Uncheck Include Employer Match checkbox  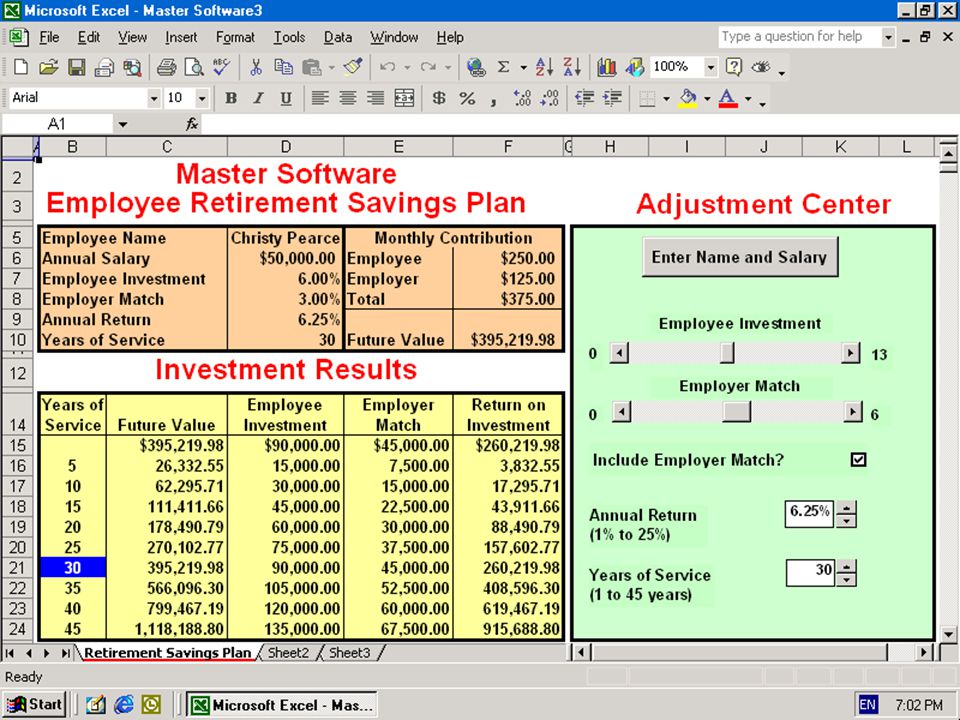tap(858, 460)
